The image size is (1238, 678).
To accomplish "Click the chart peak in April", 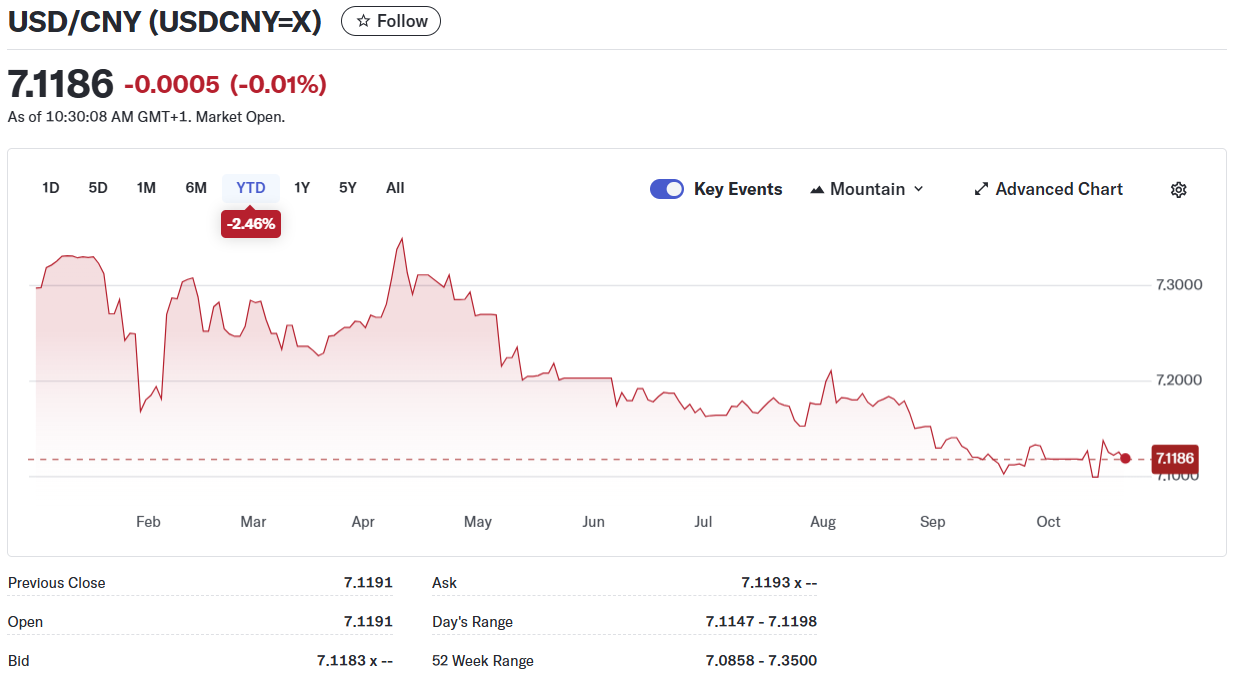I will coord(402,239).
